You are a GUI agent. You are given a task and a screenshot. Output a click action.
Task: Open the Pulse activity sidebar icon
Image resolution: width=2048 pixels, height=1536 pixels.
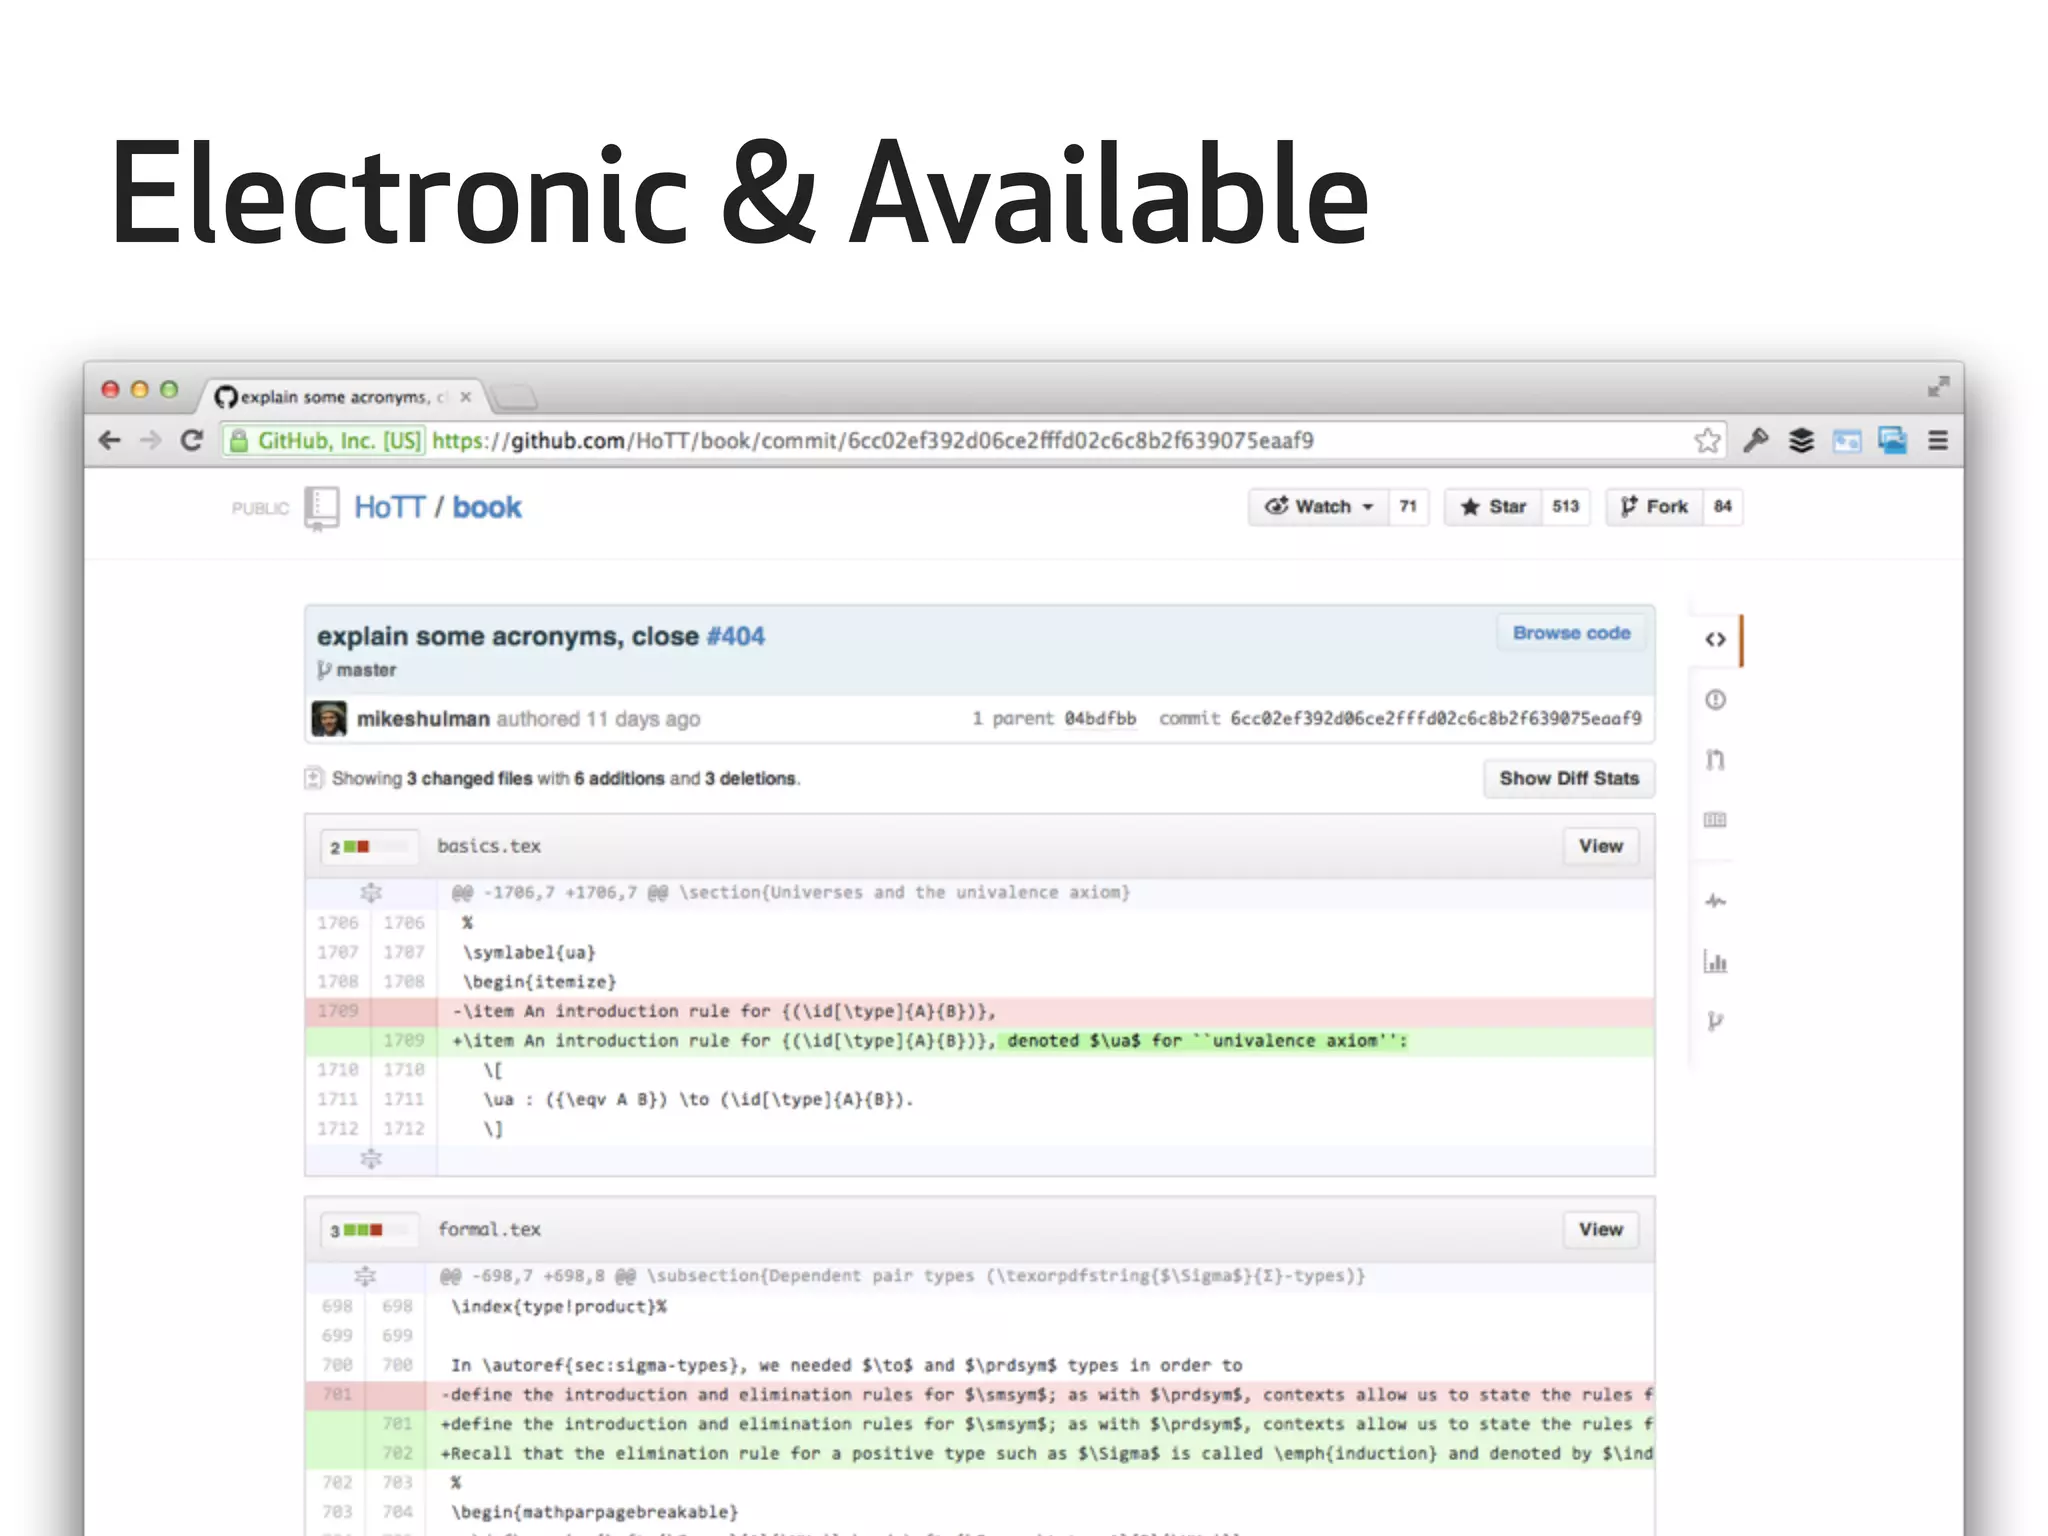[1715, 901]
